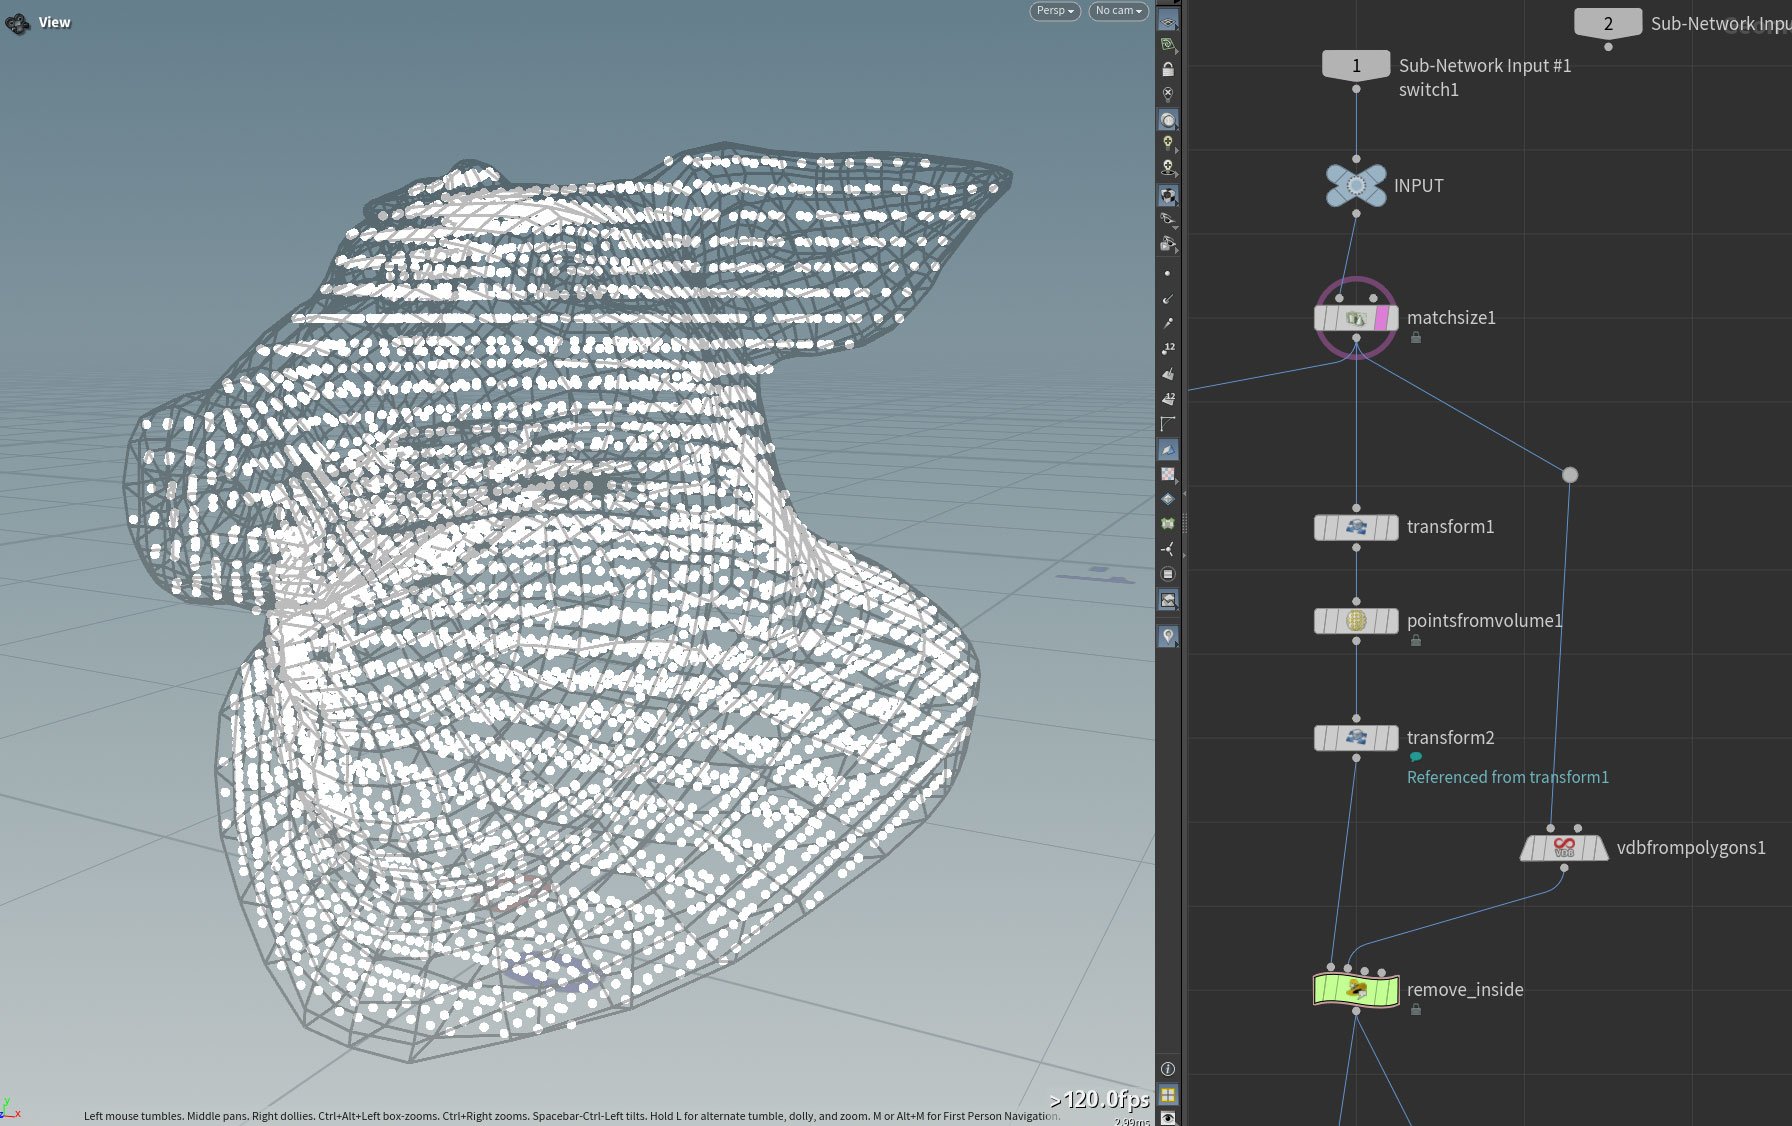Click the 'pointsfromvolume1' node name label
Screen dimensions: 1792x1126
click(x=1485, y=621)
